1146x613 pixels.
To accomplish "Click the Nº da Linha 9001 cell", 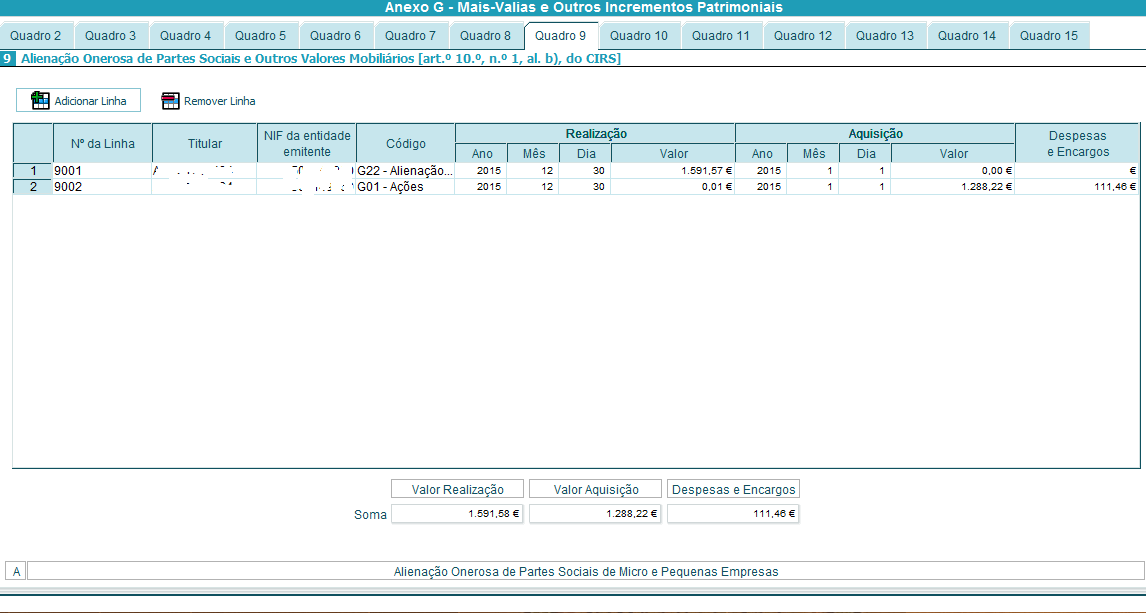I will pos(101,171).
